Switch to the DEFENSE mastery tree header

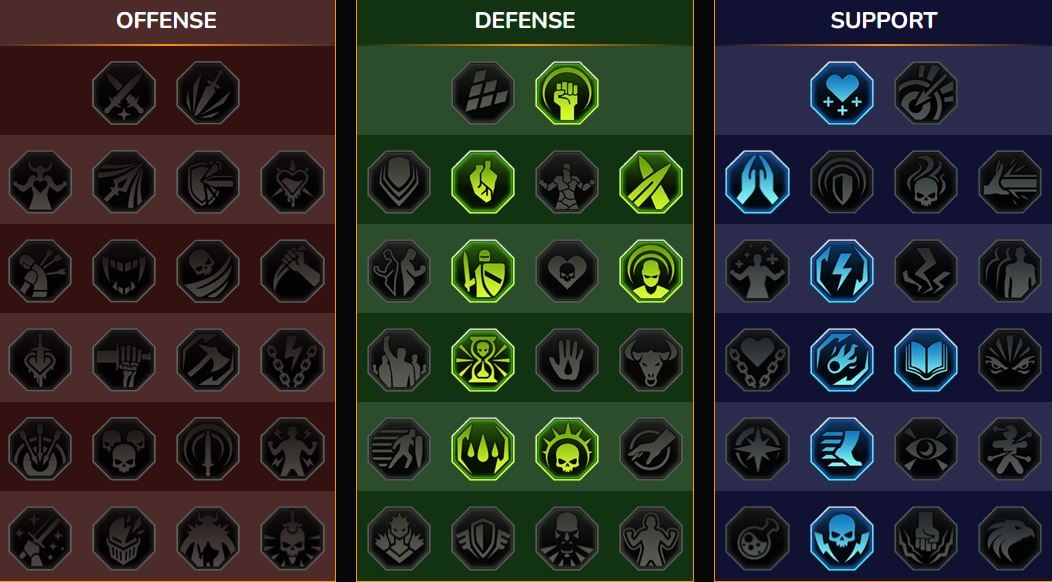point(525,21)
